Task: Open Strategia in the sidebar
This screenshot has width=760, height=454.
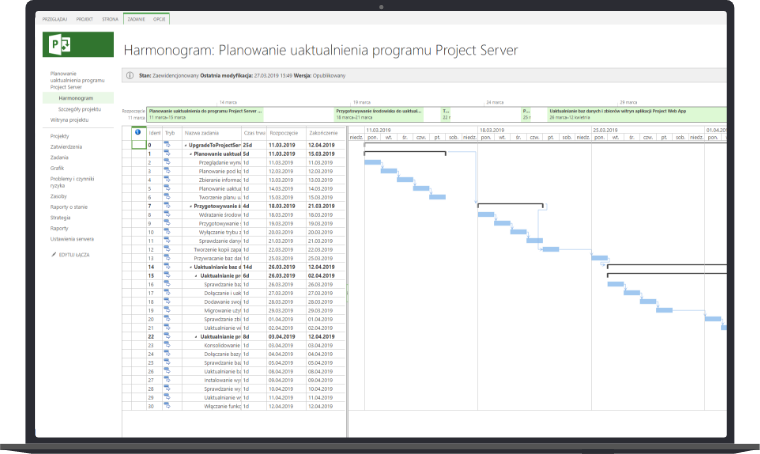Action: 60,218
